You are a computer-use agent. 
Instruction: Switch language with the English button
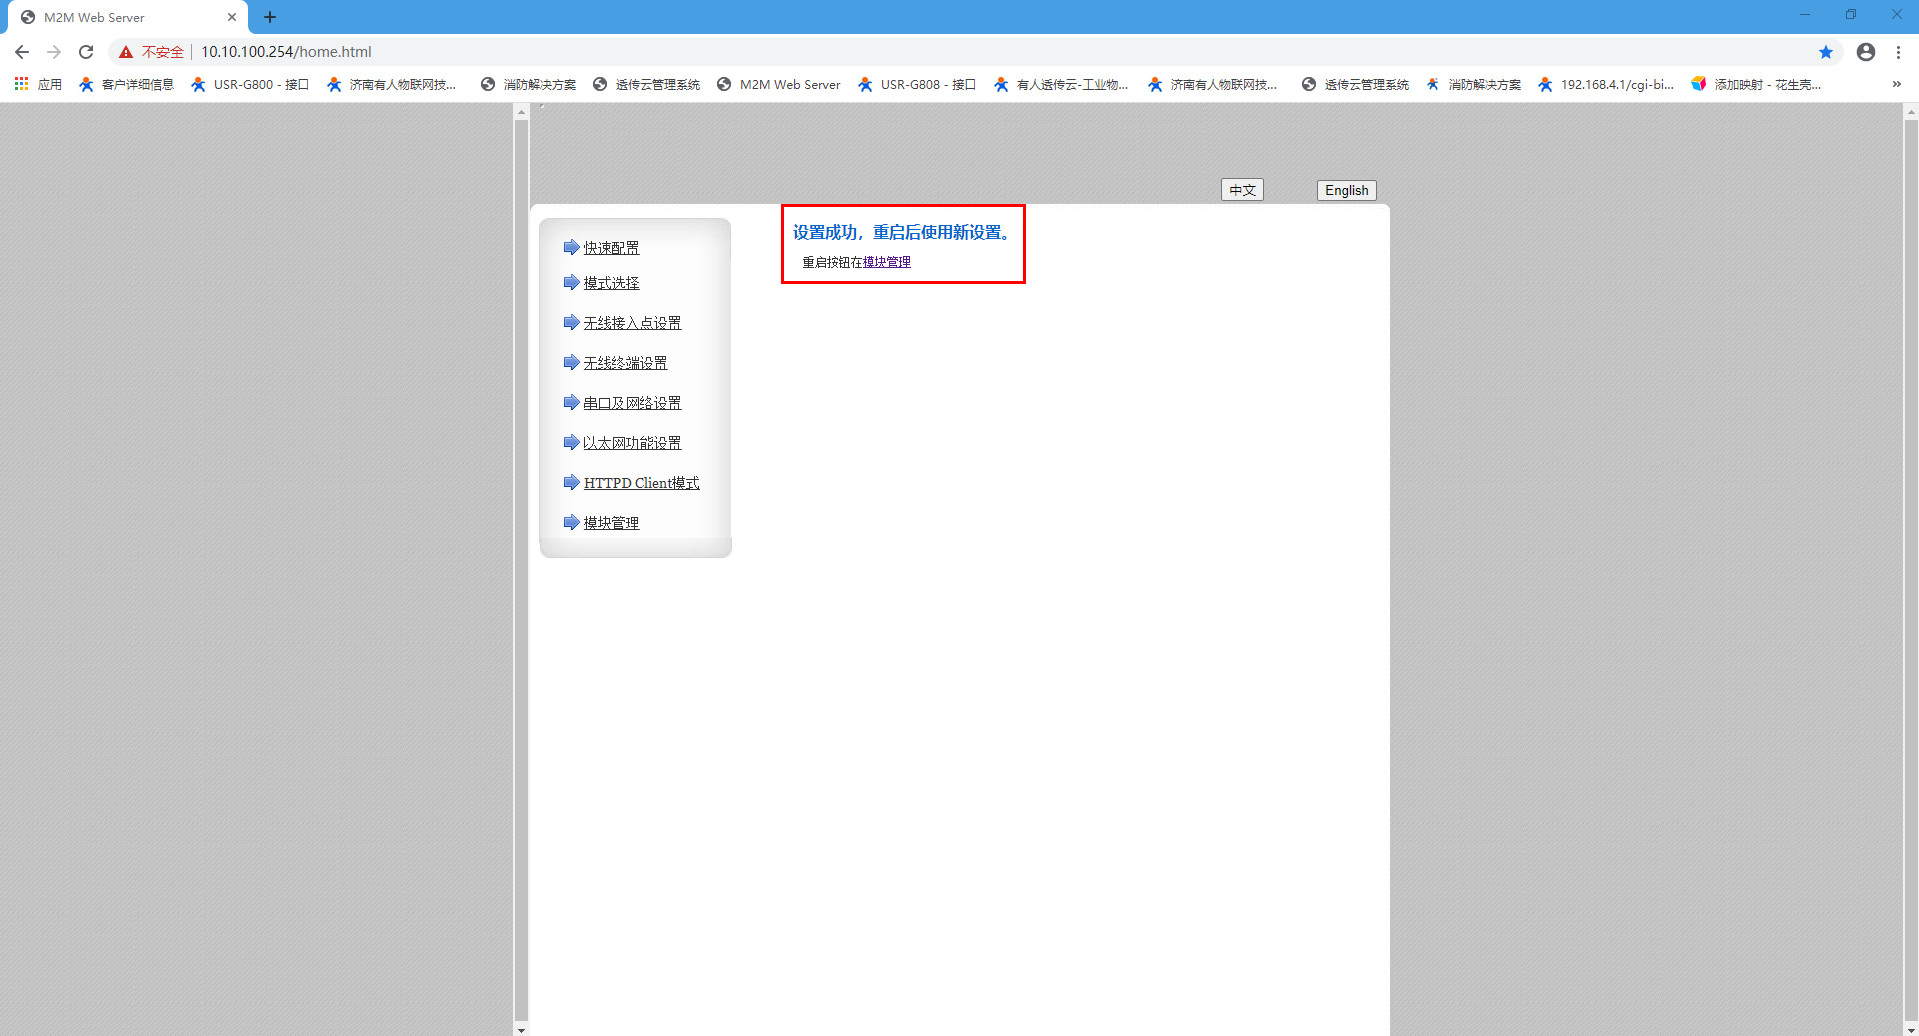pos(1346,190)
